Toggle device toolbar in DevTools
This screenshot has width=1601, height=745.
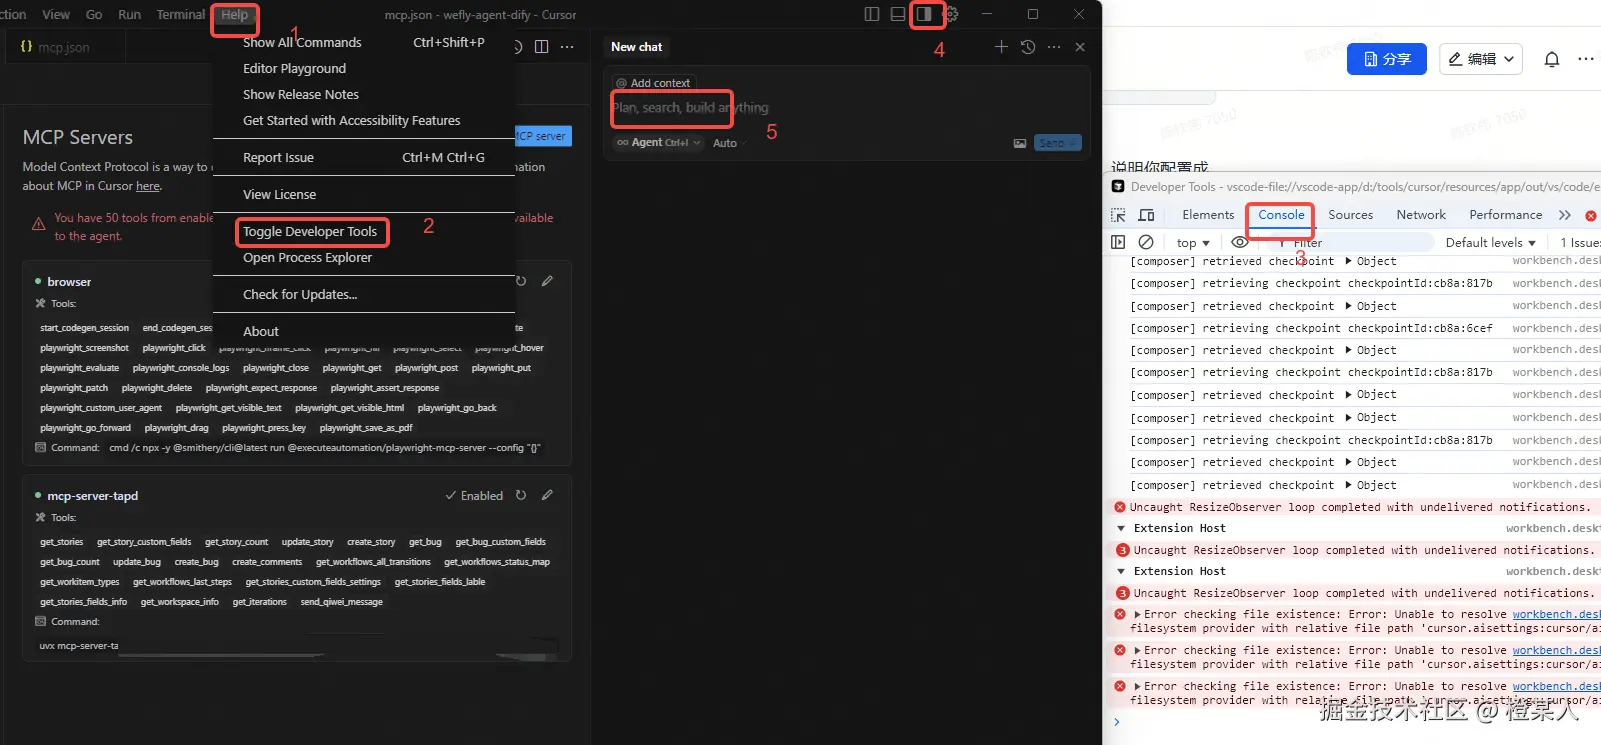(x=1147, y=215)
